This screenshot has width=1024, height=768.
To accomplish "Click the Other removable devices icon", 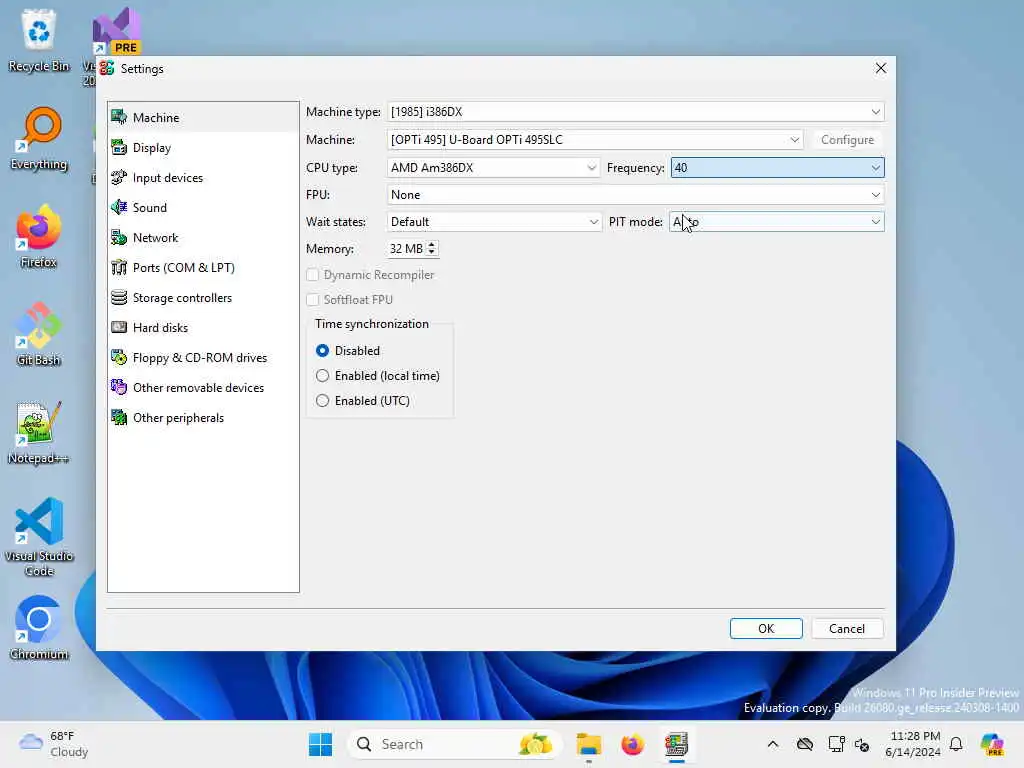I will tap(119, 388).
